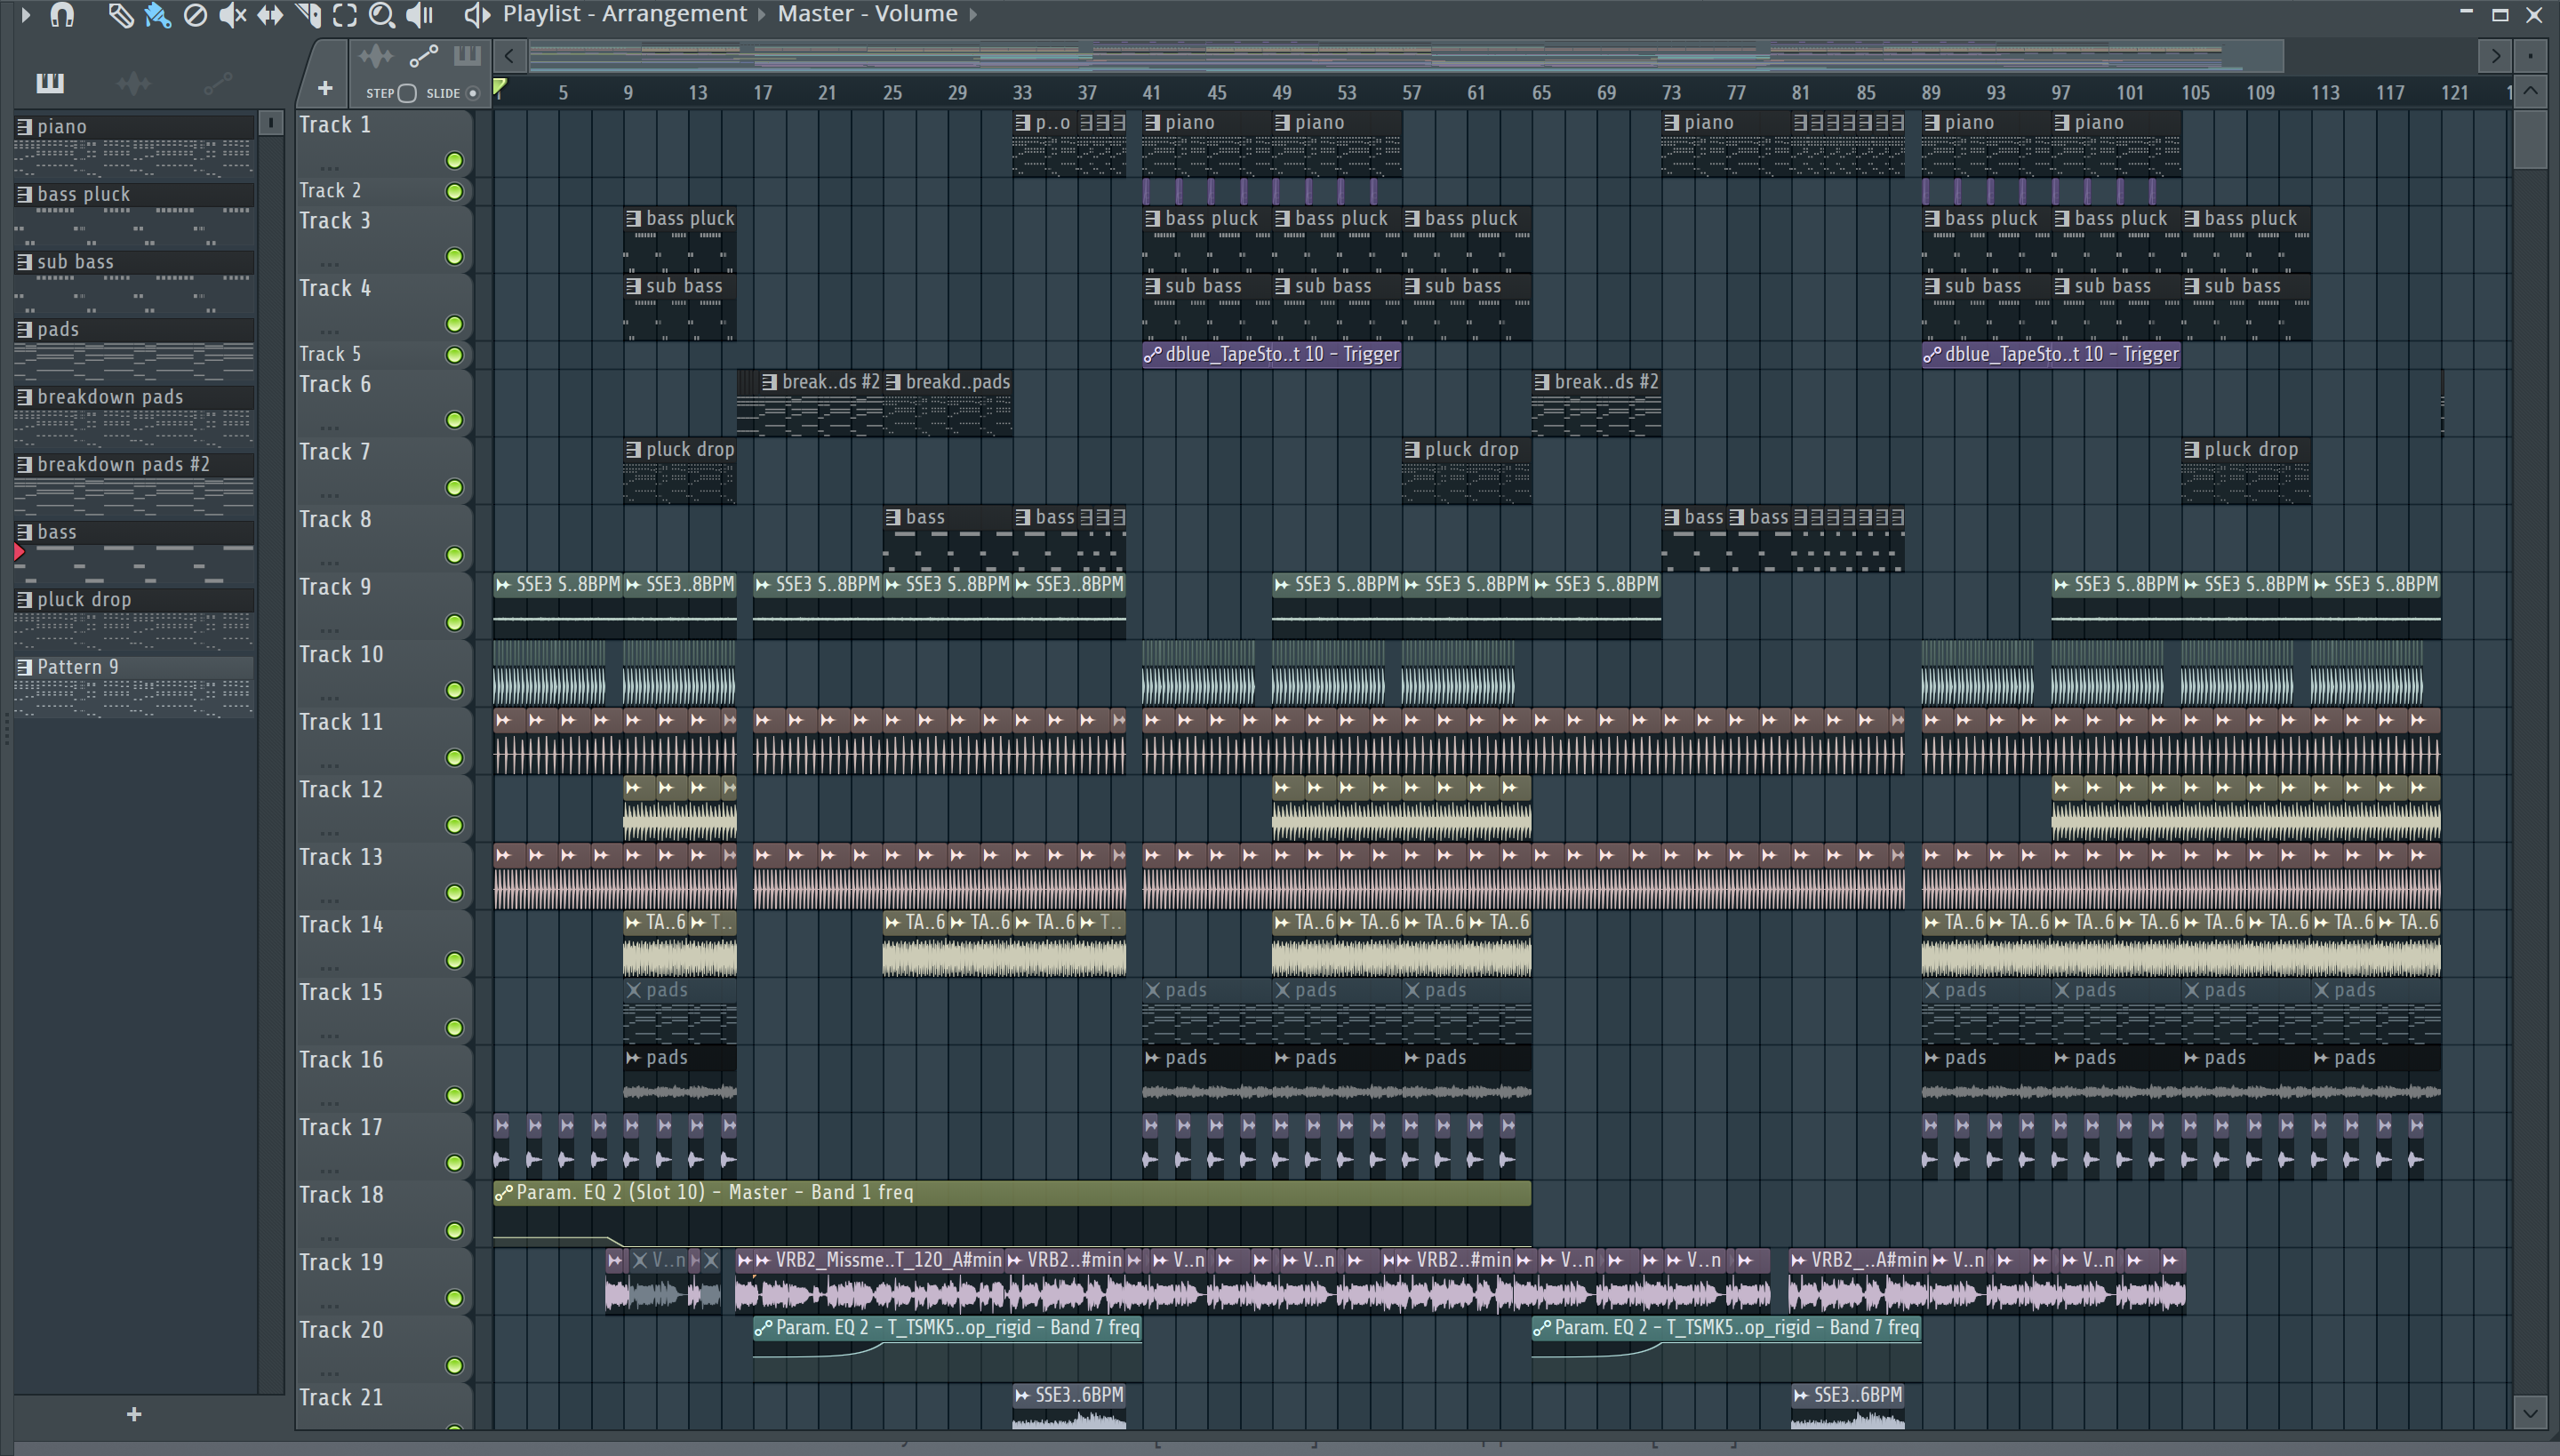Click the timeline overview minimap
The width and height of the screenshot is (2560, 1456).
(1405, 56)
